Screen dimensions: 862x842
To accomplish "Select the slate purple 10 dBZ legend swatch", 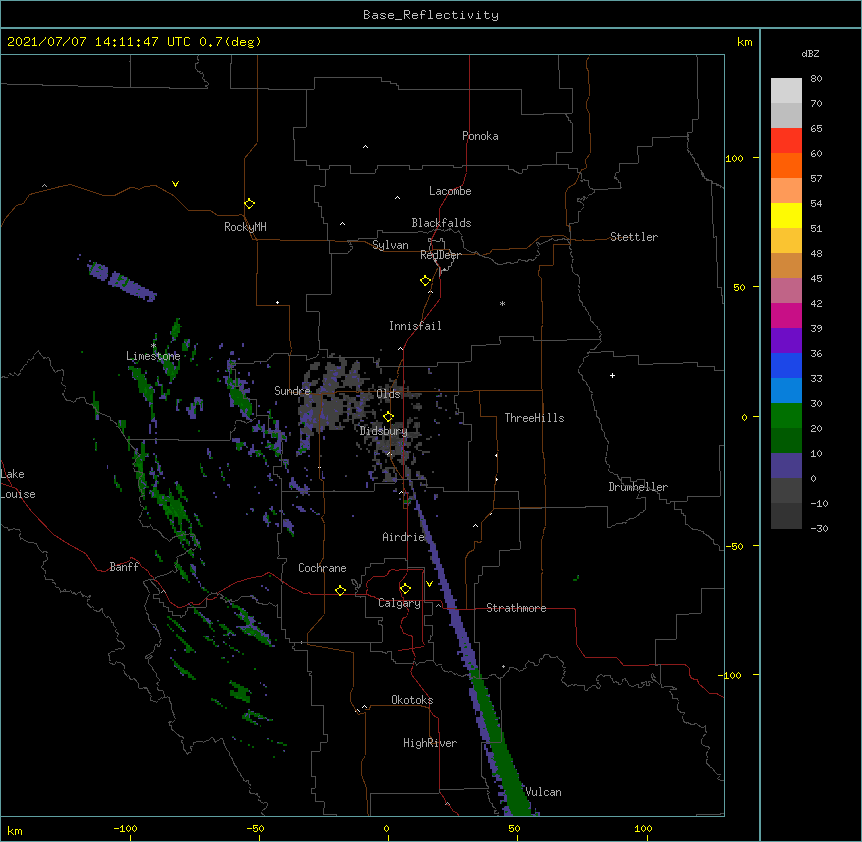I will 786,466.
